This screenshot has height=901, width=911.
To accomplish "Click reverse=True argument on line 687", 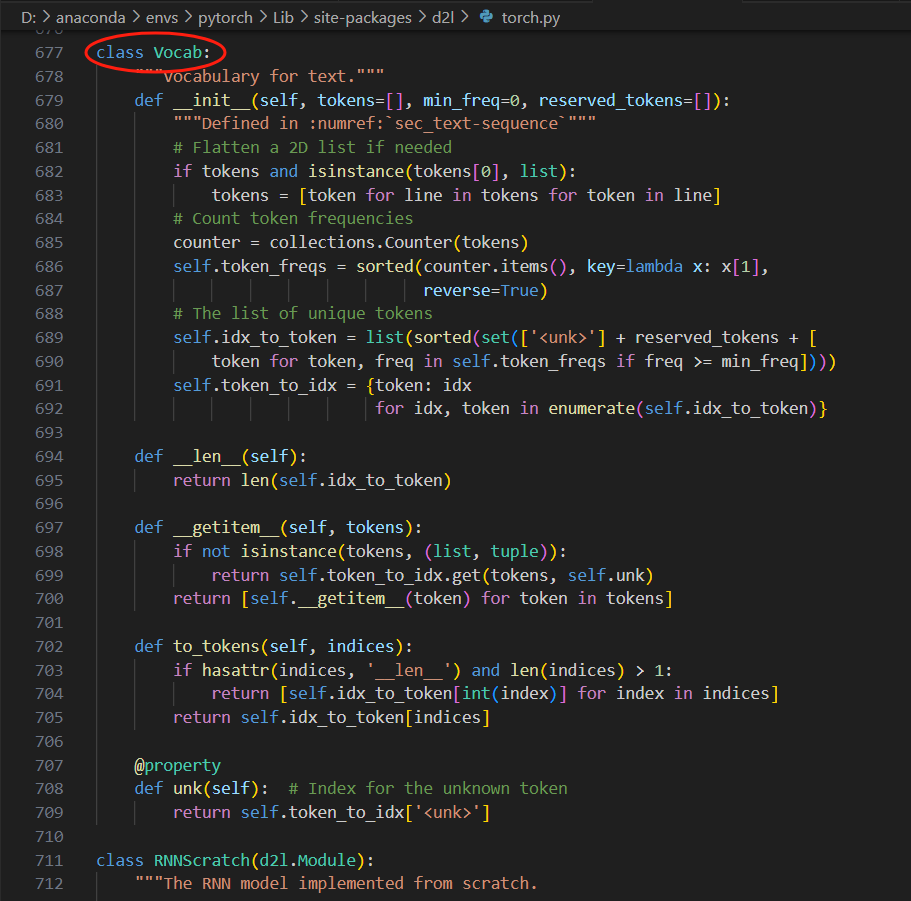I will 480,290.
